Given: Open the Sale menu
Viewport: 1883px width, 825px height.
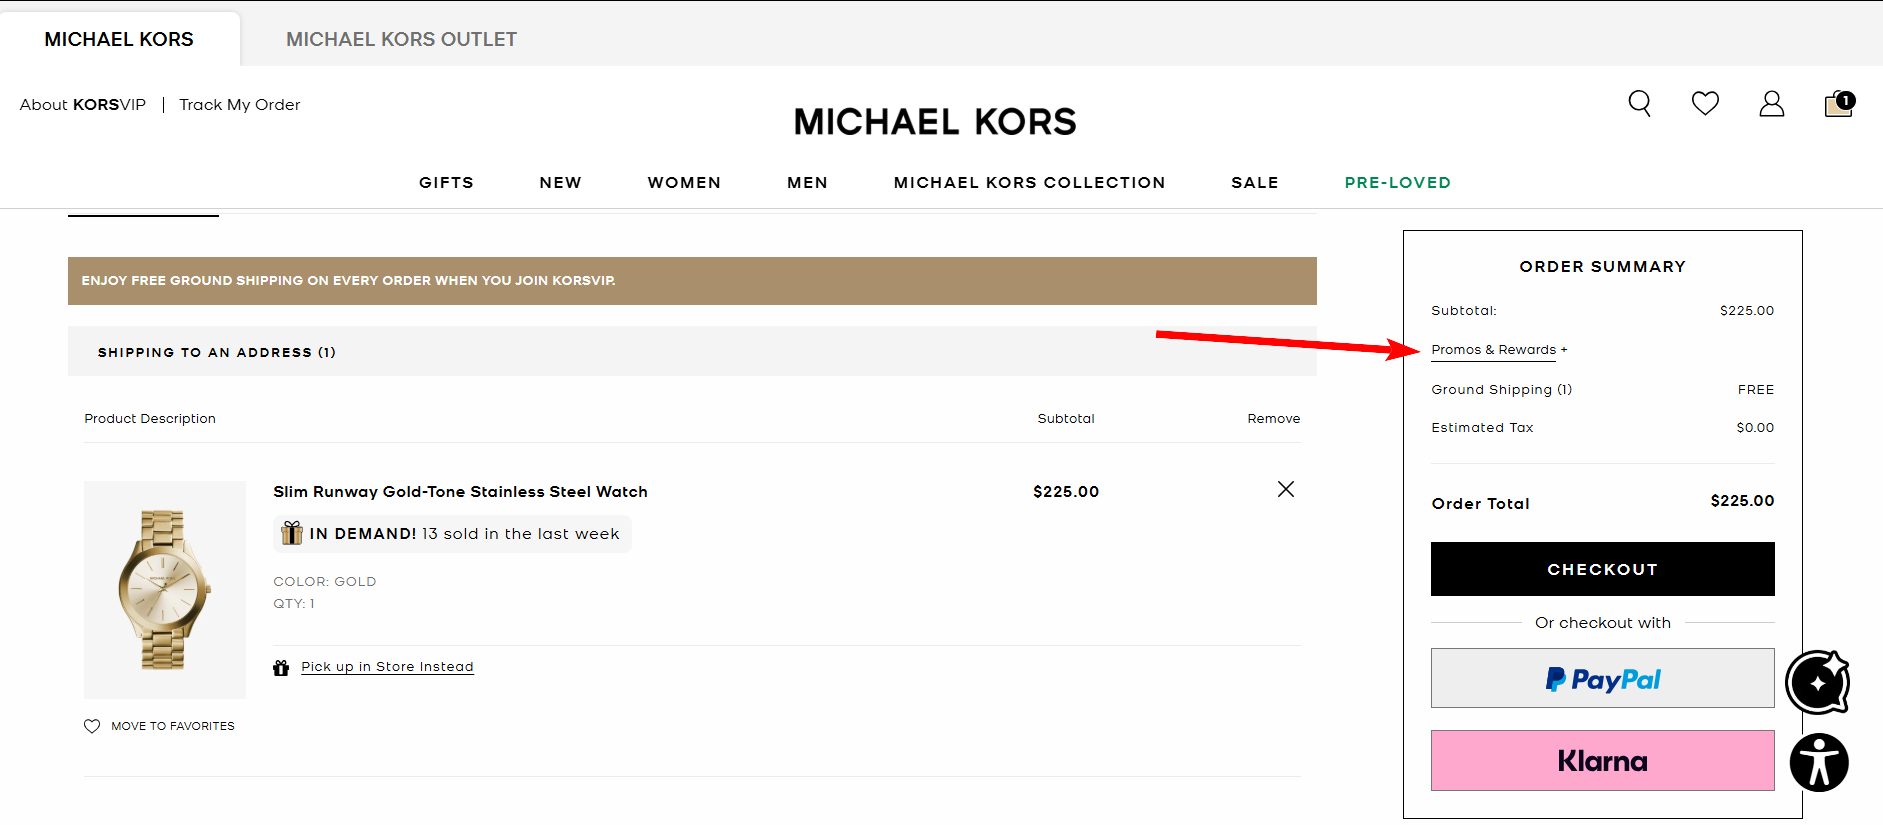Looking at the screenshot, I should 1254,182.
